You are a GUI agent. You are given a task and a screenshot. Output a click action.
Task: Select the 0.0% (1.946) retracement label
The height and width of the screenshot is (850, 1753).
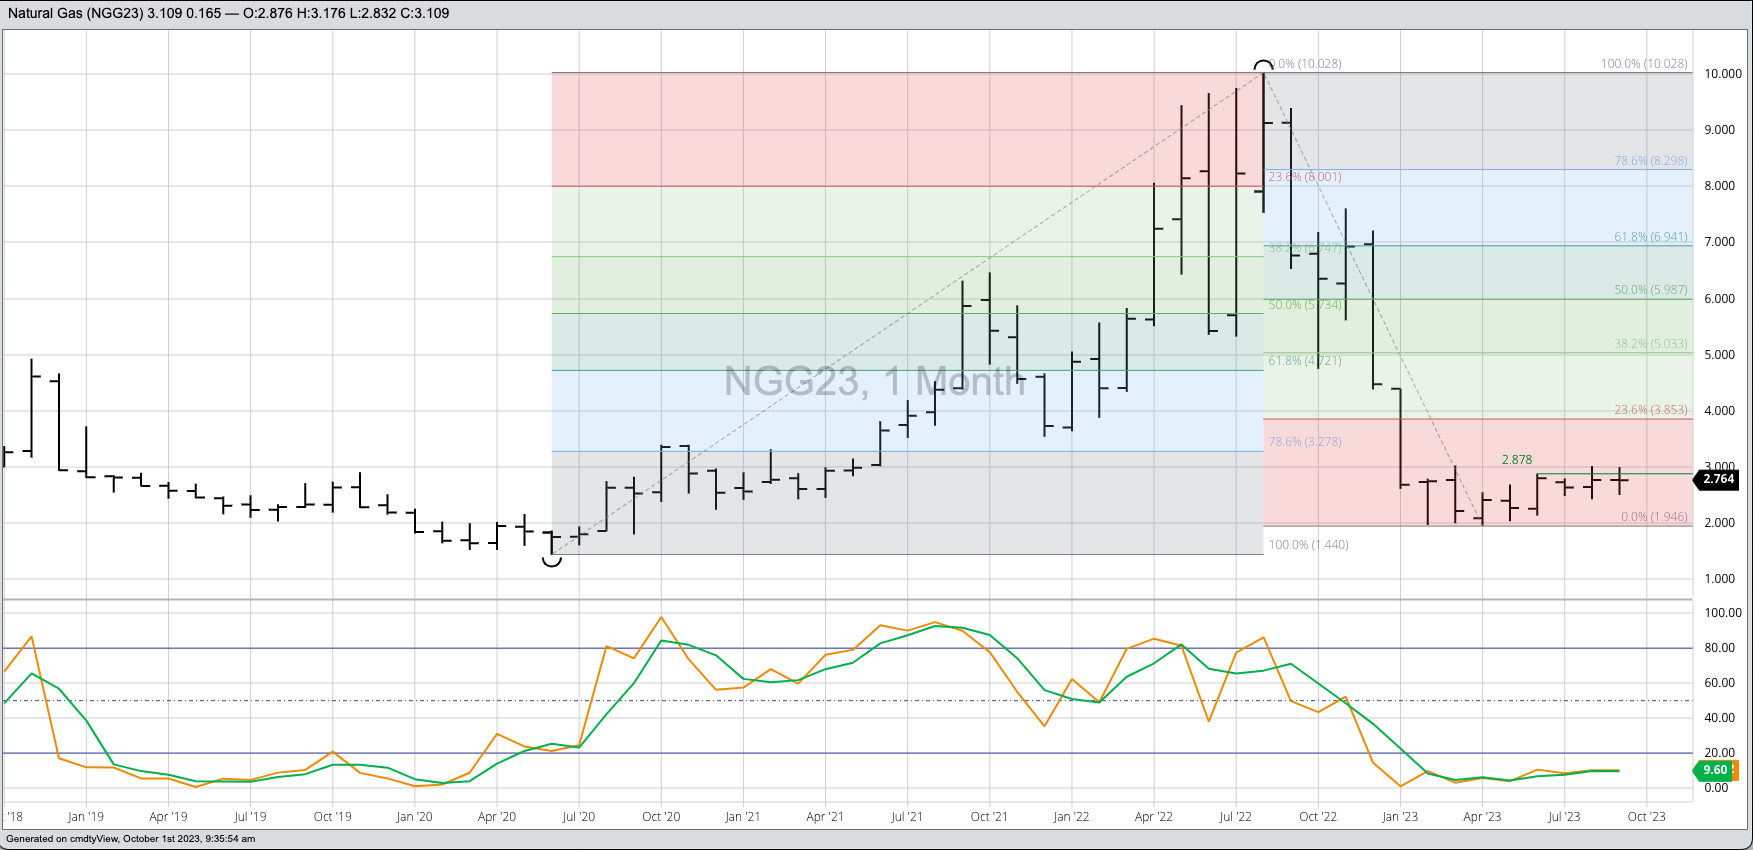pyautogui.click(x=1653, y=517)
